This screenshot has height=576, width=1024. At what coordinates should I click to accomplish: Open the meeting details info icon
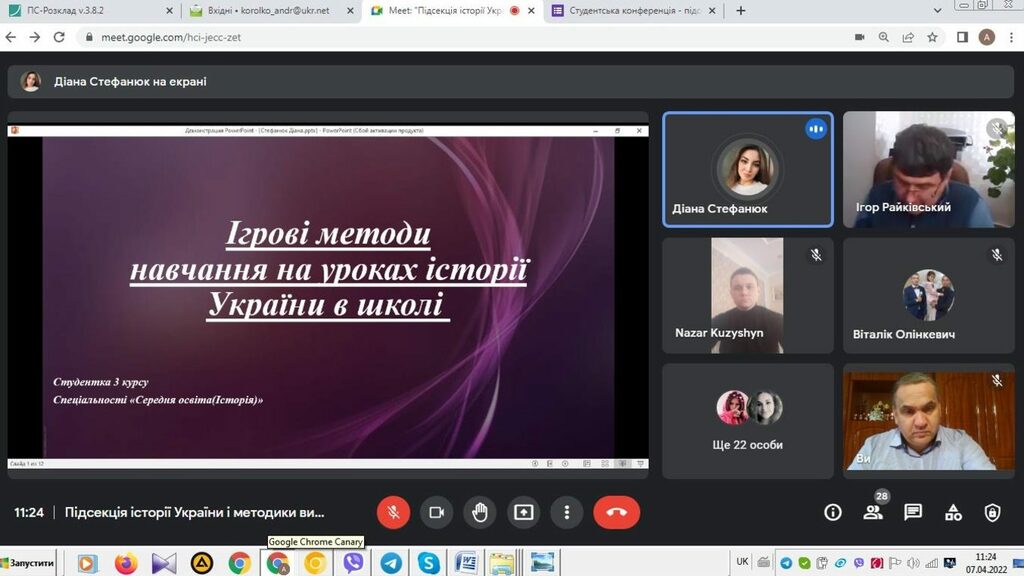[833, 512]
